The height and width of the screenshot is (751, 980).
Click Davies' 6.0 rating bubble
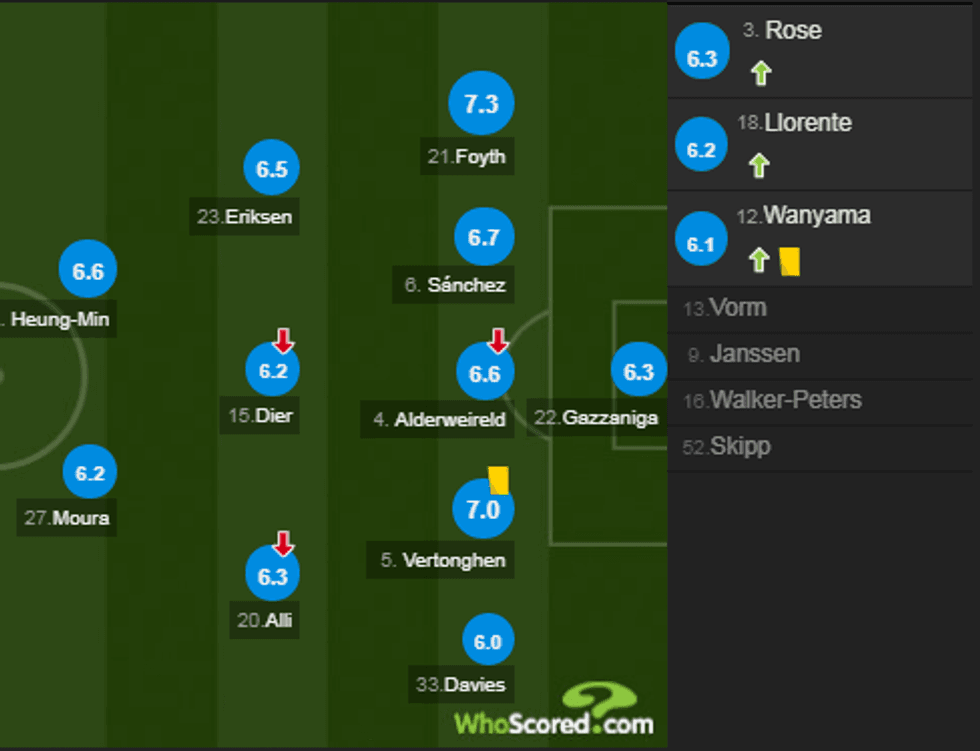click(487, 639)
